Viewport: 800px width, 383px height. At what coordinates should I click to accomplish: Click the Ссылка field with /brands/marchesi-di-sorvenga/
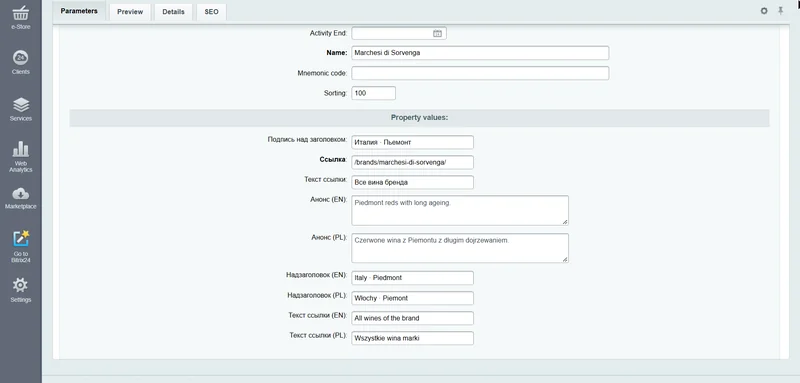click(412, 162)
